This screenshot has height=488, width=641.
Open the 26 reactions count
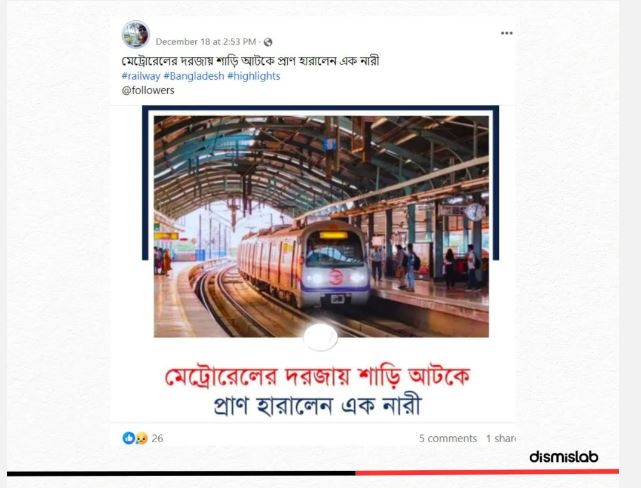(157, 438)
